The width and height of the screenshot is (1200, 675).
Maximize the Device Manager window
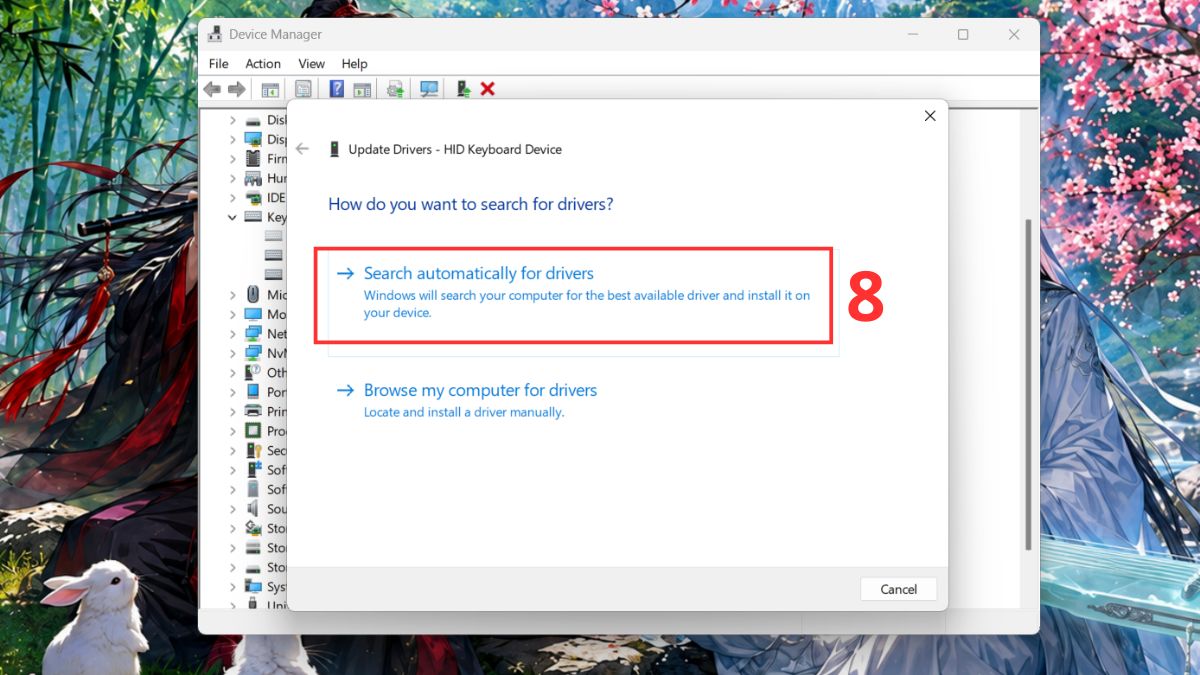[x=963, y=34]
